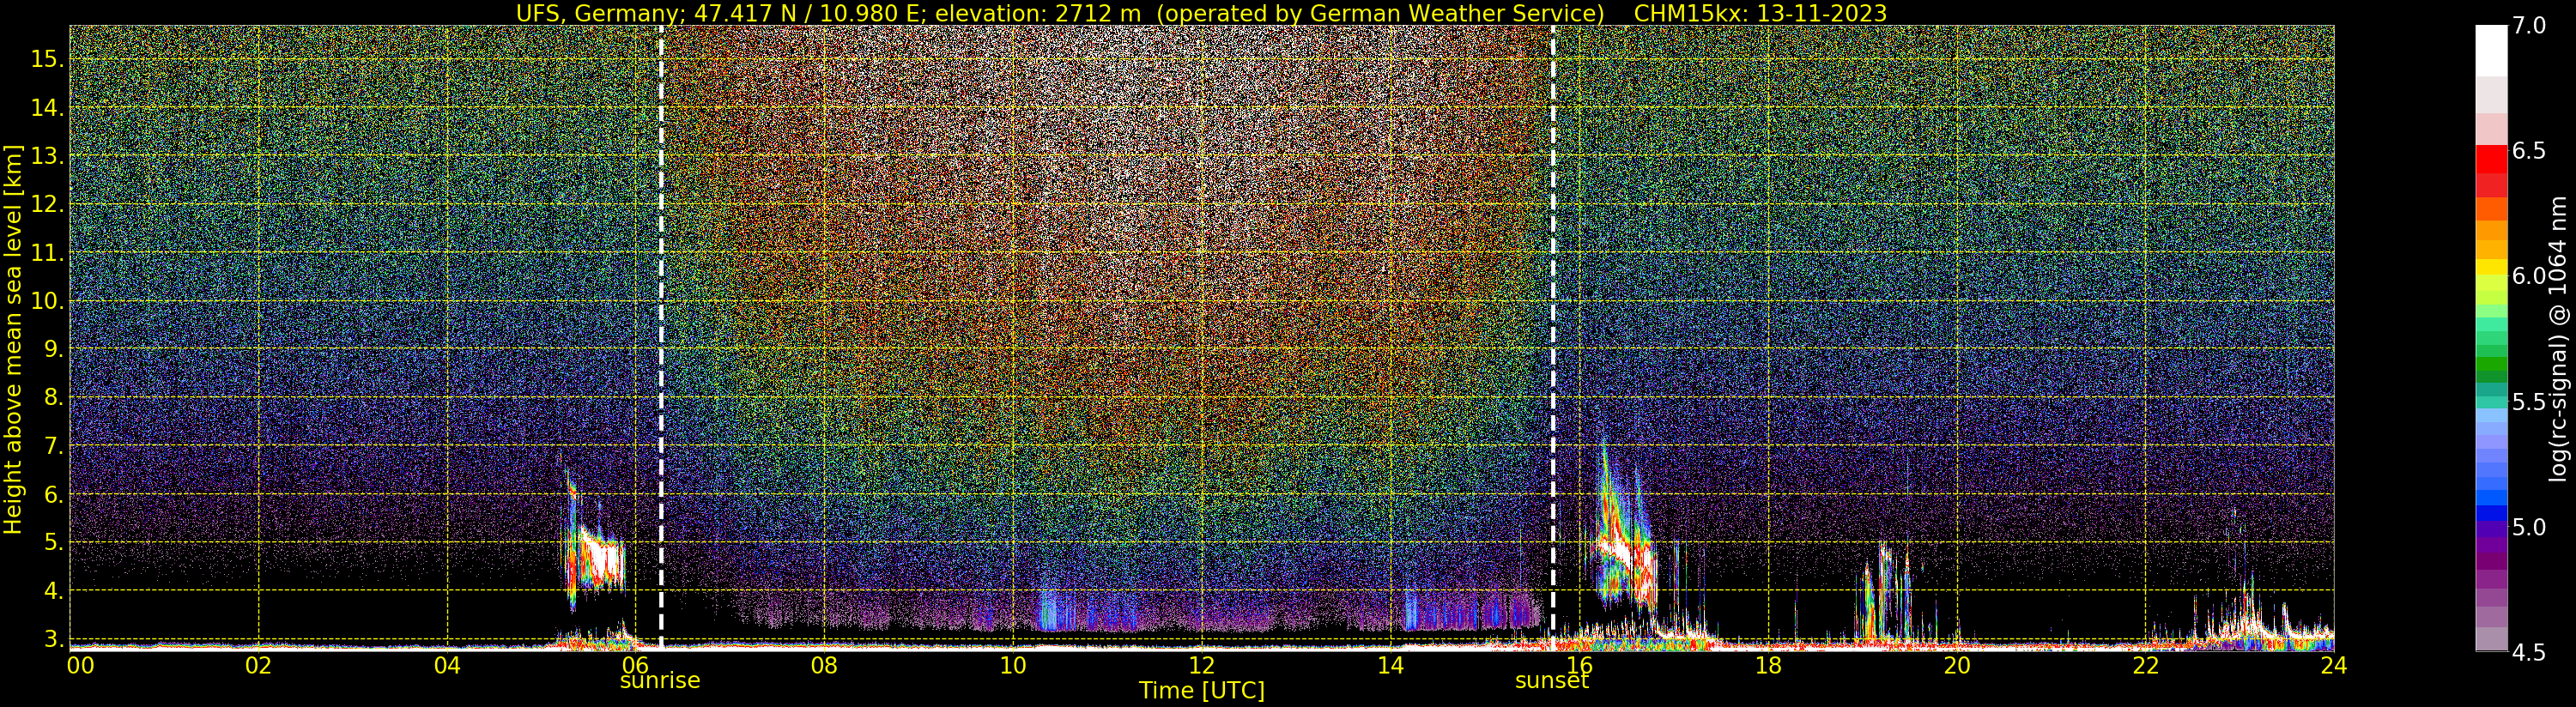Click the white cloud echo before 06 UTC
2576x707 pixels.
click(602, 562)
